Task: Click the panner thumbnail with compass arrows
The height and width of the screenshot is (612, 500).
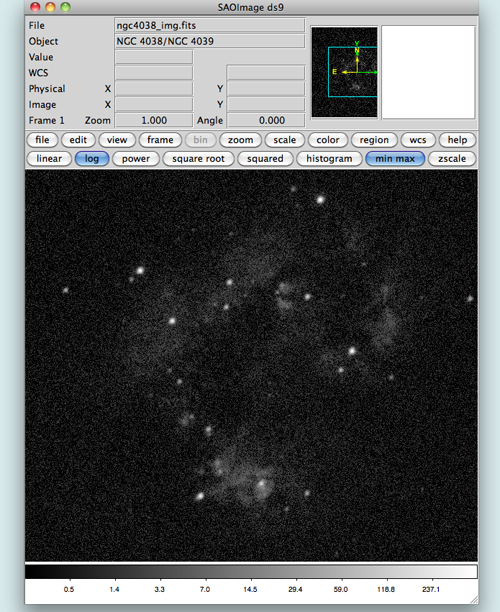Action: [345, 72]
